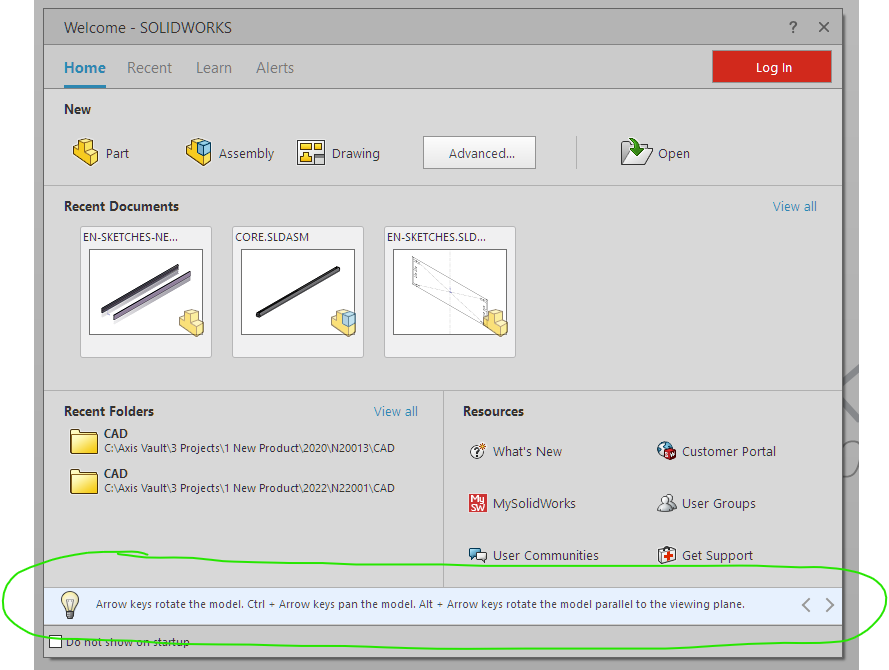This screenshot has width=889, height=670.
Task: Check Do not show on startup
Action: pyautogui.click(x=56, y=642)
